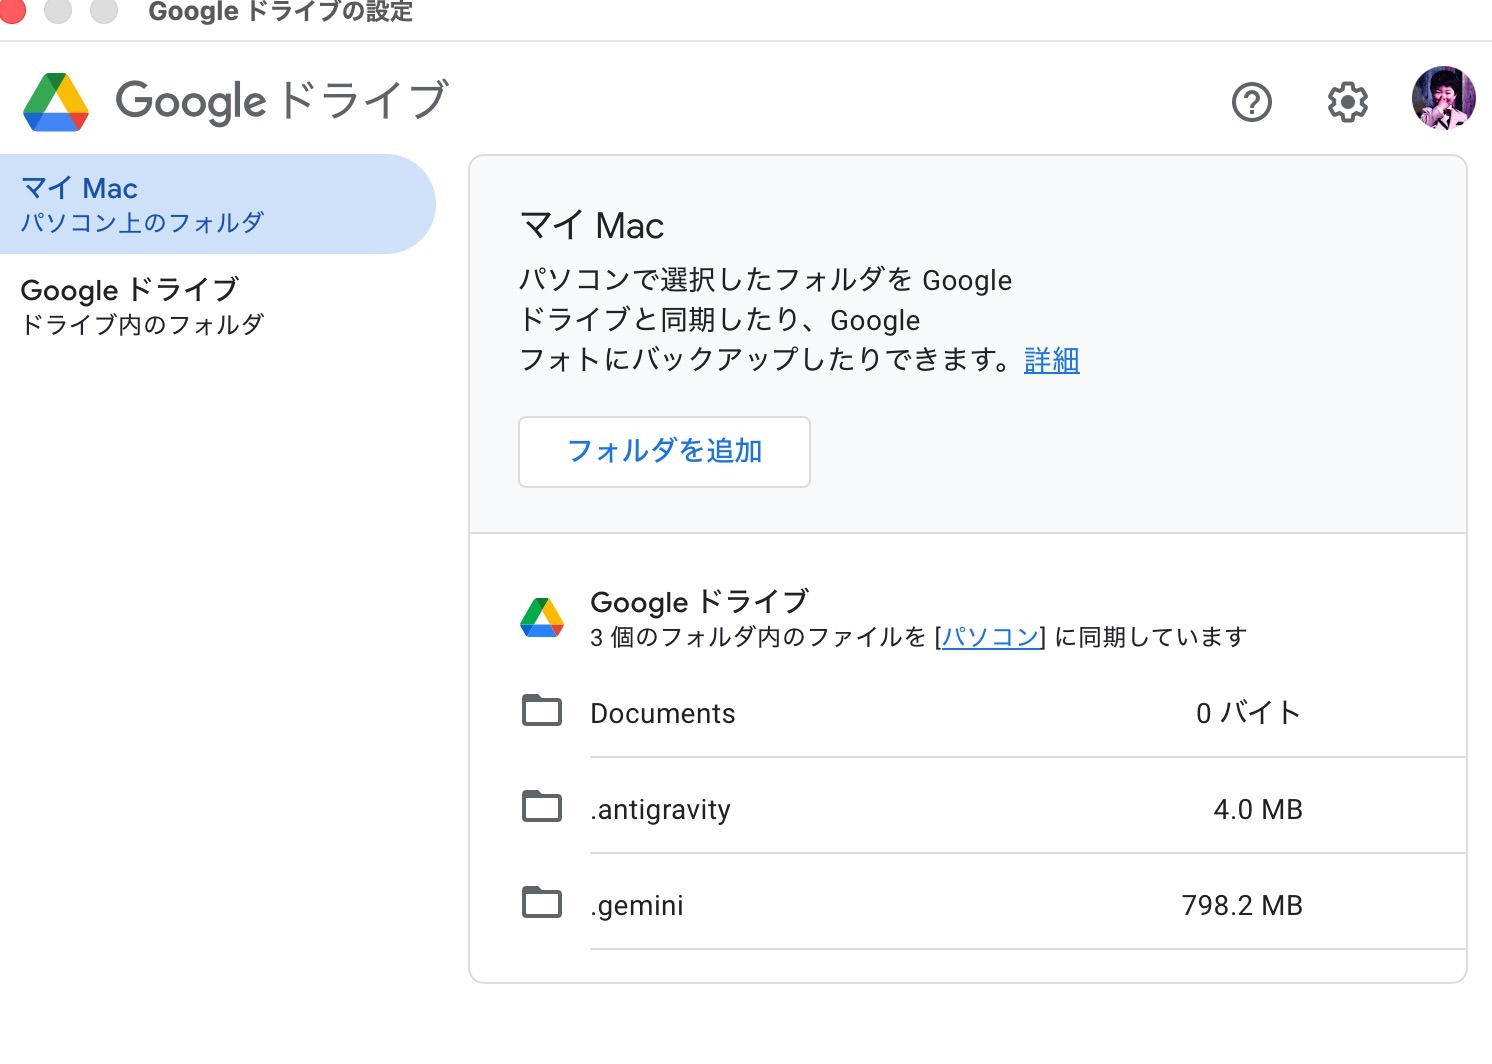Click the 798.2 MB size value
The width and height of the screenshot is (1492, 1064).
click(x=1241, y=905)
